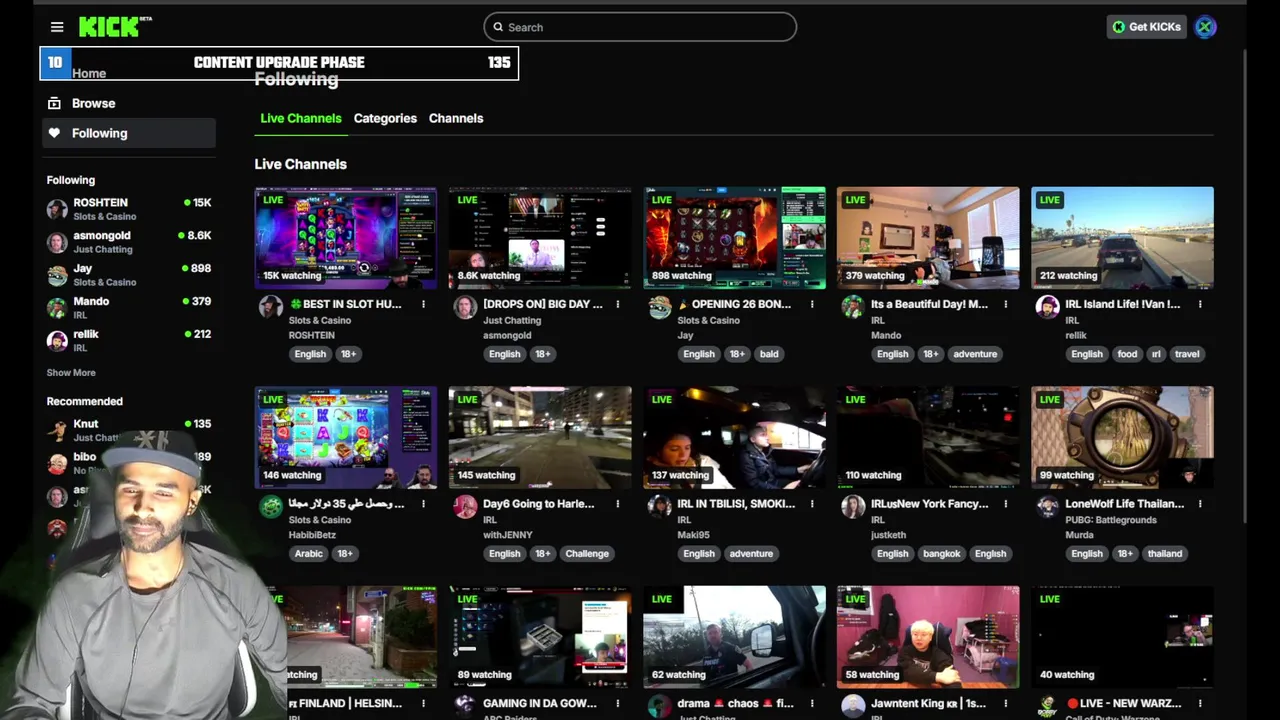
Task: Click the Arabic tag on HabibiBetz stream
Action: [309, 554]
